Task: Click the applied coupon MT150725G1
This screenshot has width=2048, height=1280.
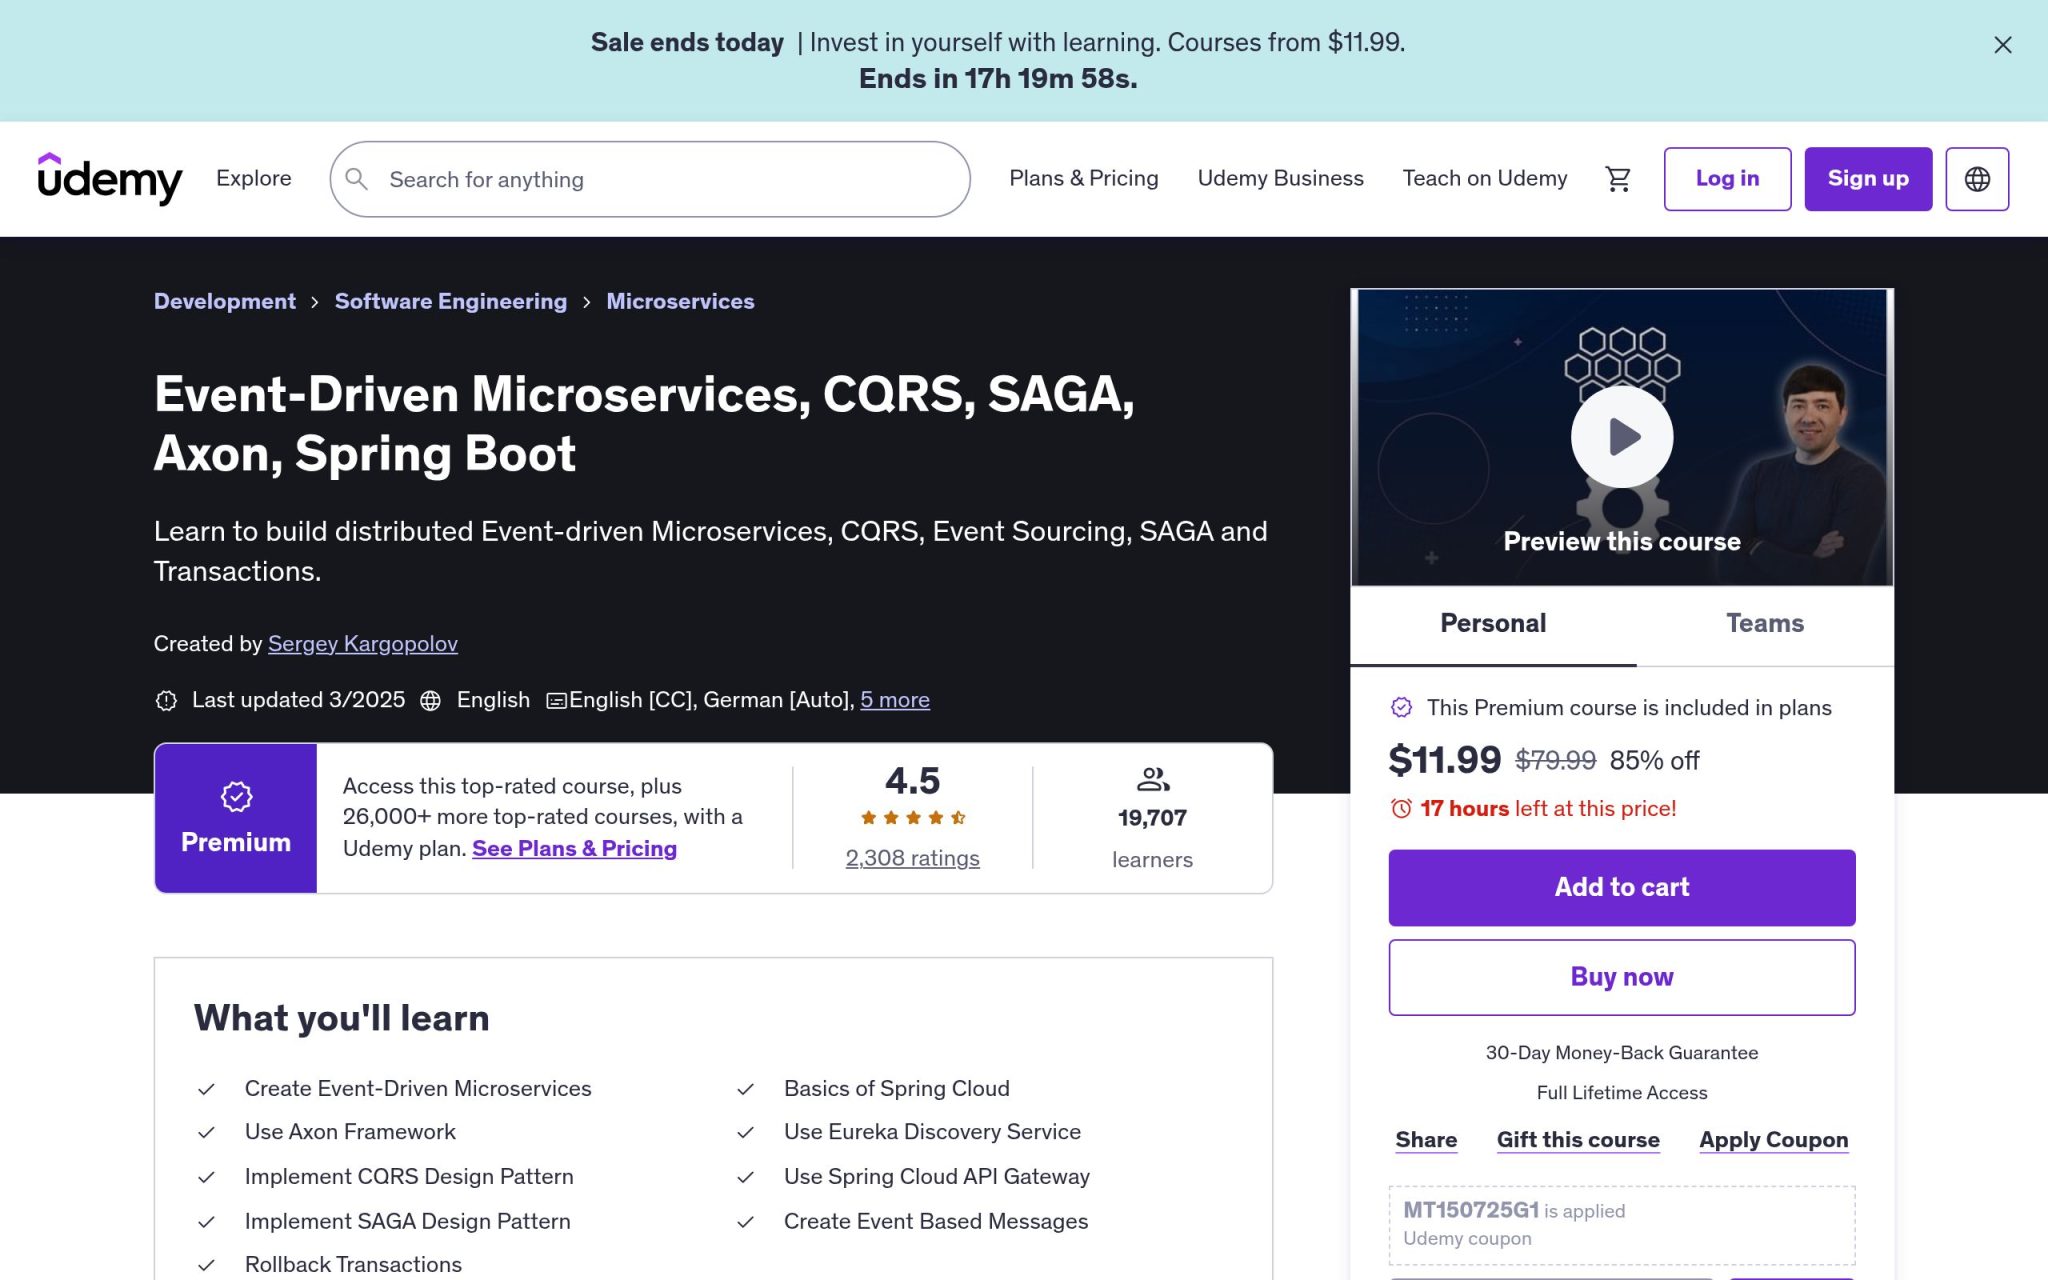Action: pos(1470,1210)
